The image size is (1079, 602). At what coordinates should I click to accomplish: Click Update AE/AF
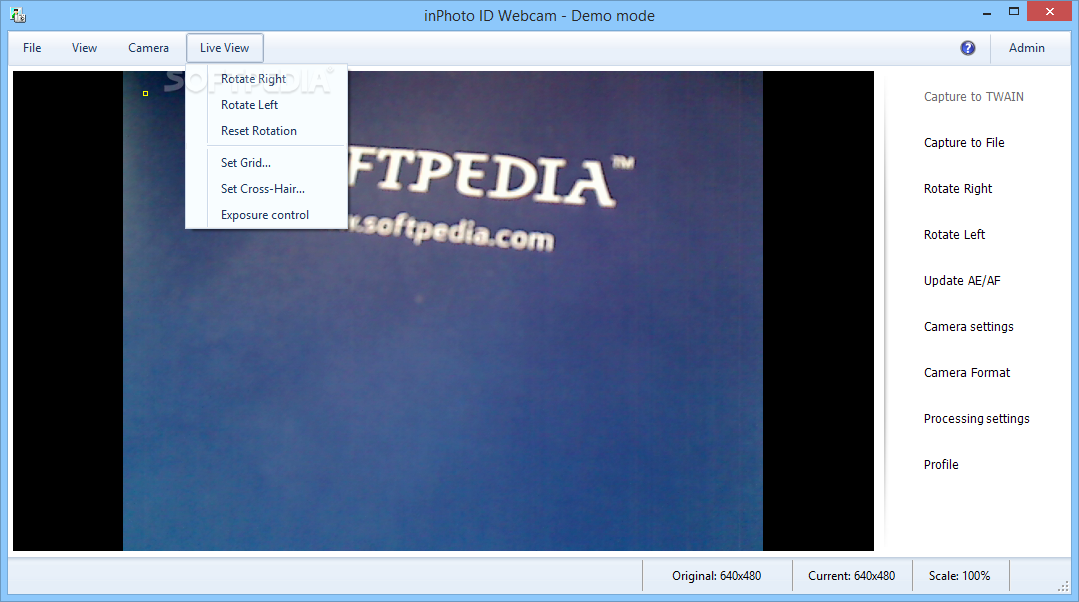[962, 281]
